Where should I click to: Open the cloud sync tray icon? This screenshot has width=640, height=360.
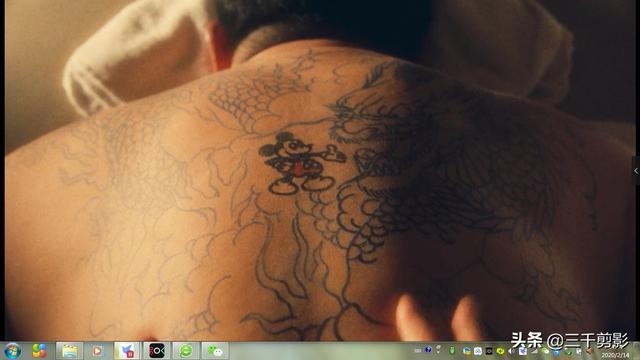[x=478, y=351]
